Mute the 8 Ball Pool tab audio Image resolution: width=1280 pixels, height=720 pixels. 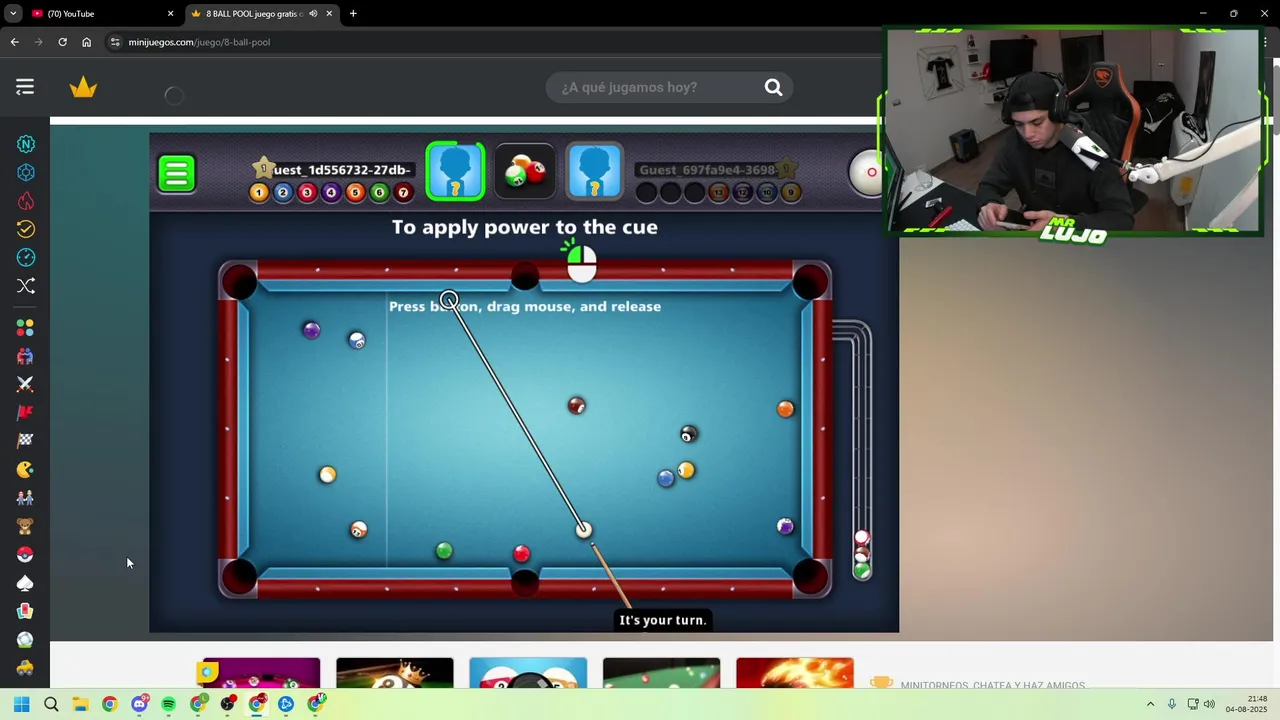313,14
